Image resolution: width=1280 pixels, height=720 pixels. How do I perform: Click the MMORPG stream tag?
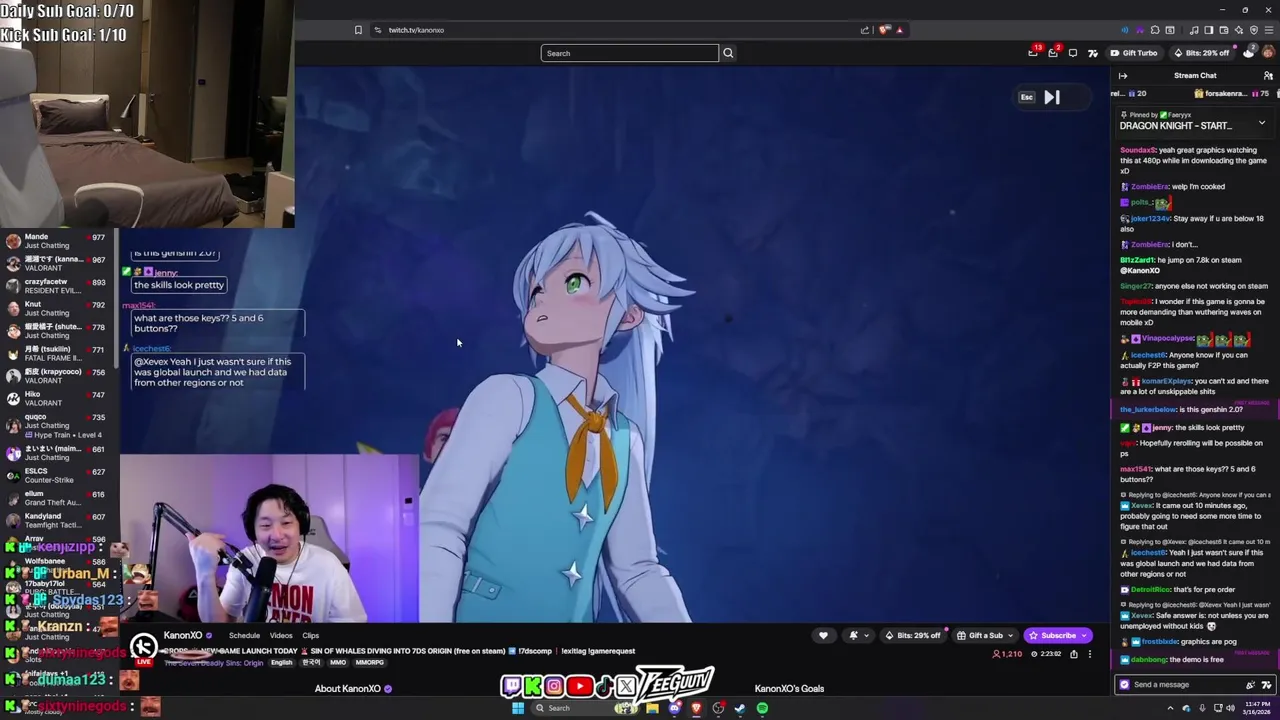[369, 663]
